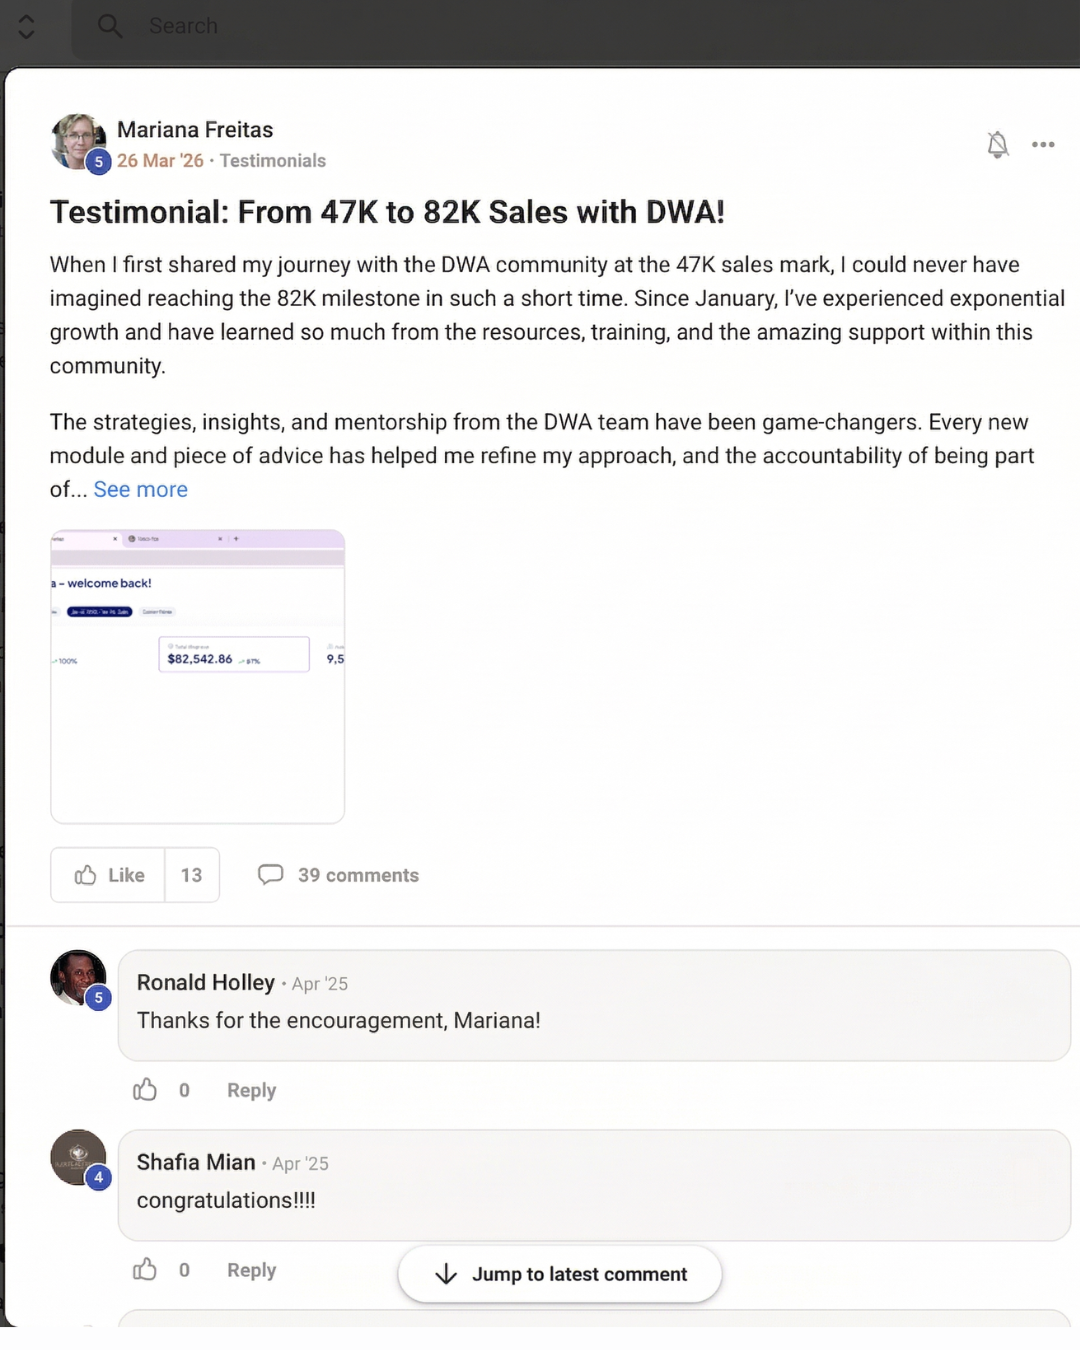Screen dimensions: 1080x1350
Task: View the 13 likes count
Action: tap(191, 875)
